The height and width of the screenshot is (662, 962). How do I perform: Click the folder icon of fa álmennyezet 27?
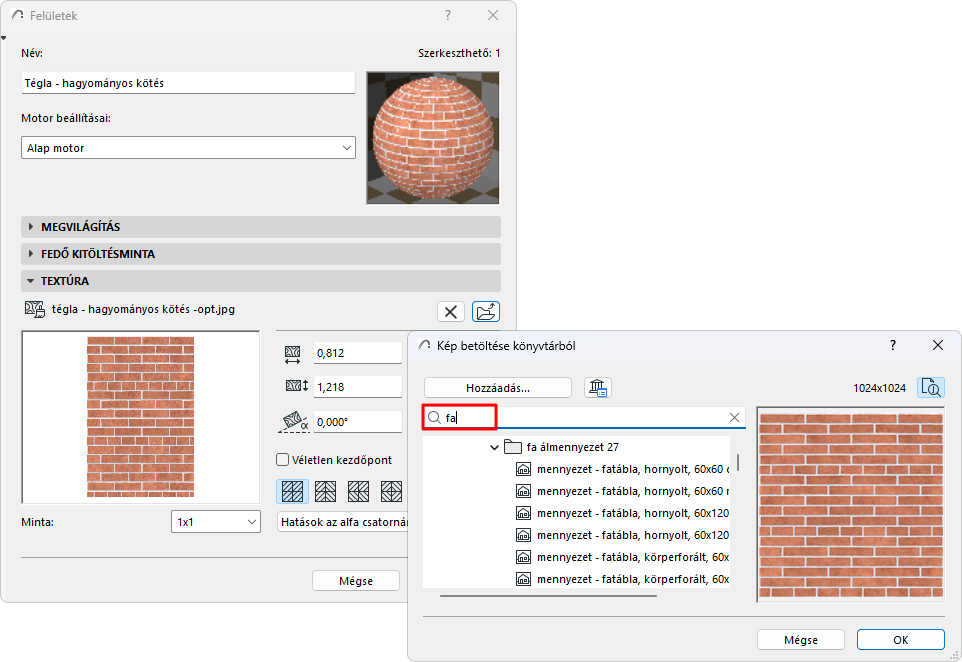click(x=512, y=447)
